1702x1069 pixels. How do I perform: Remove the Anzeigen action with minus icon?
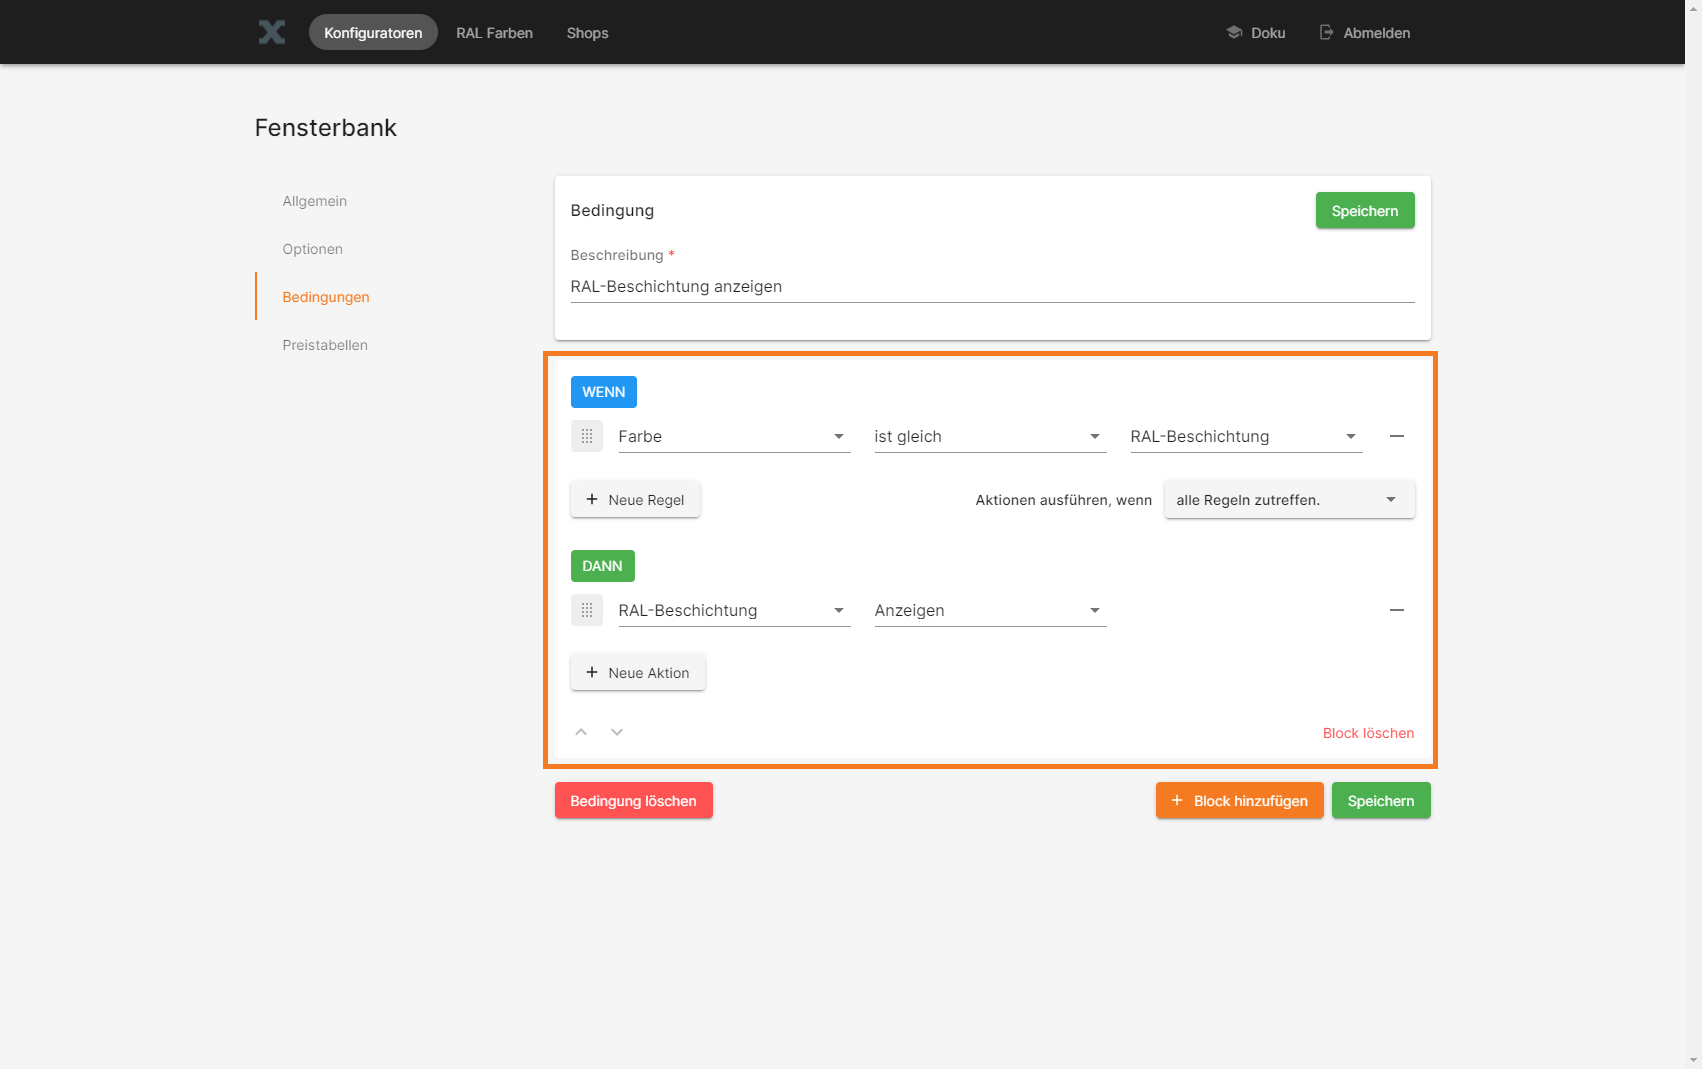[x=1397, y=610]
